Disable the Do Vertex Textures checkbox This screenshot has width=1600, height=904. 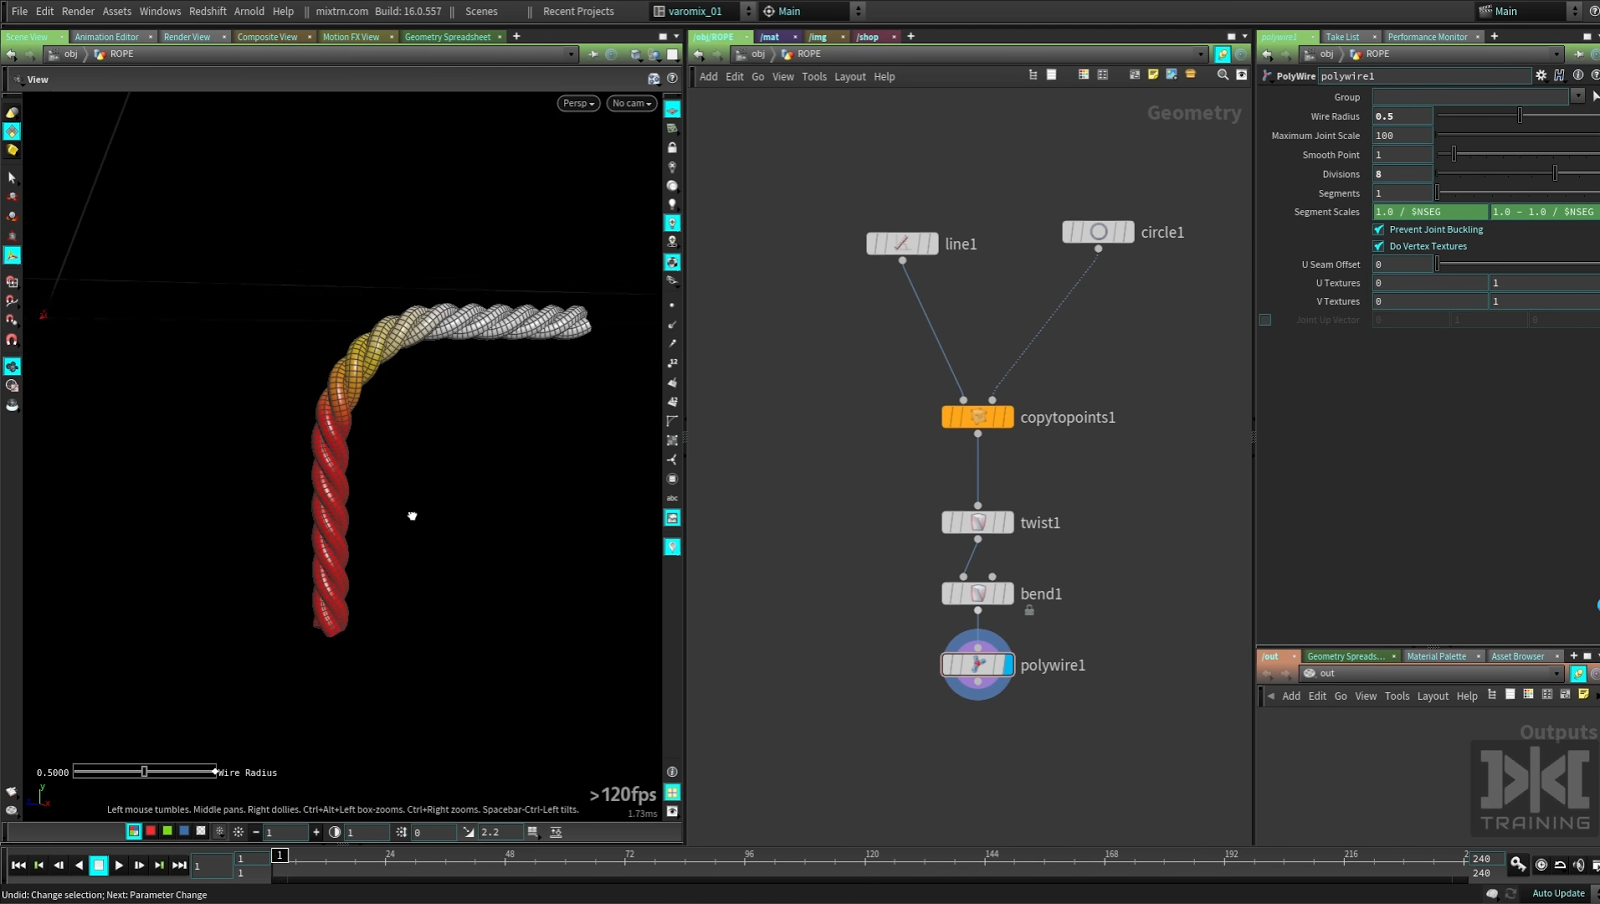coord(1379,246)
